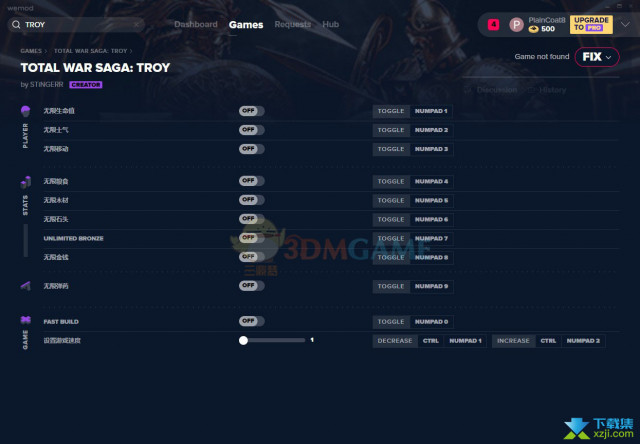Click CTRL key in decrease hotkey
The height and width of the screenshot is (444, 640).
pos(431,341)
